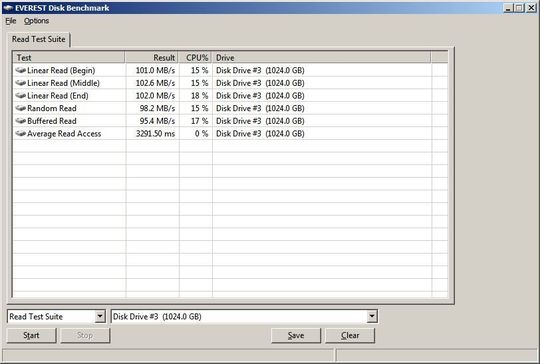540x364 pixels.
Task: Click the disk icon beside Linear Read (Middle)
Action: [x=21, y=83]
